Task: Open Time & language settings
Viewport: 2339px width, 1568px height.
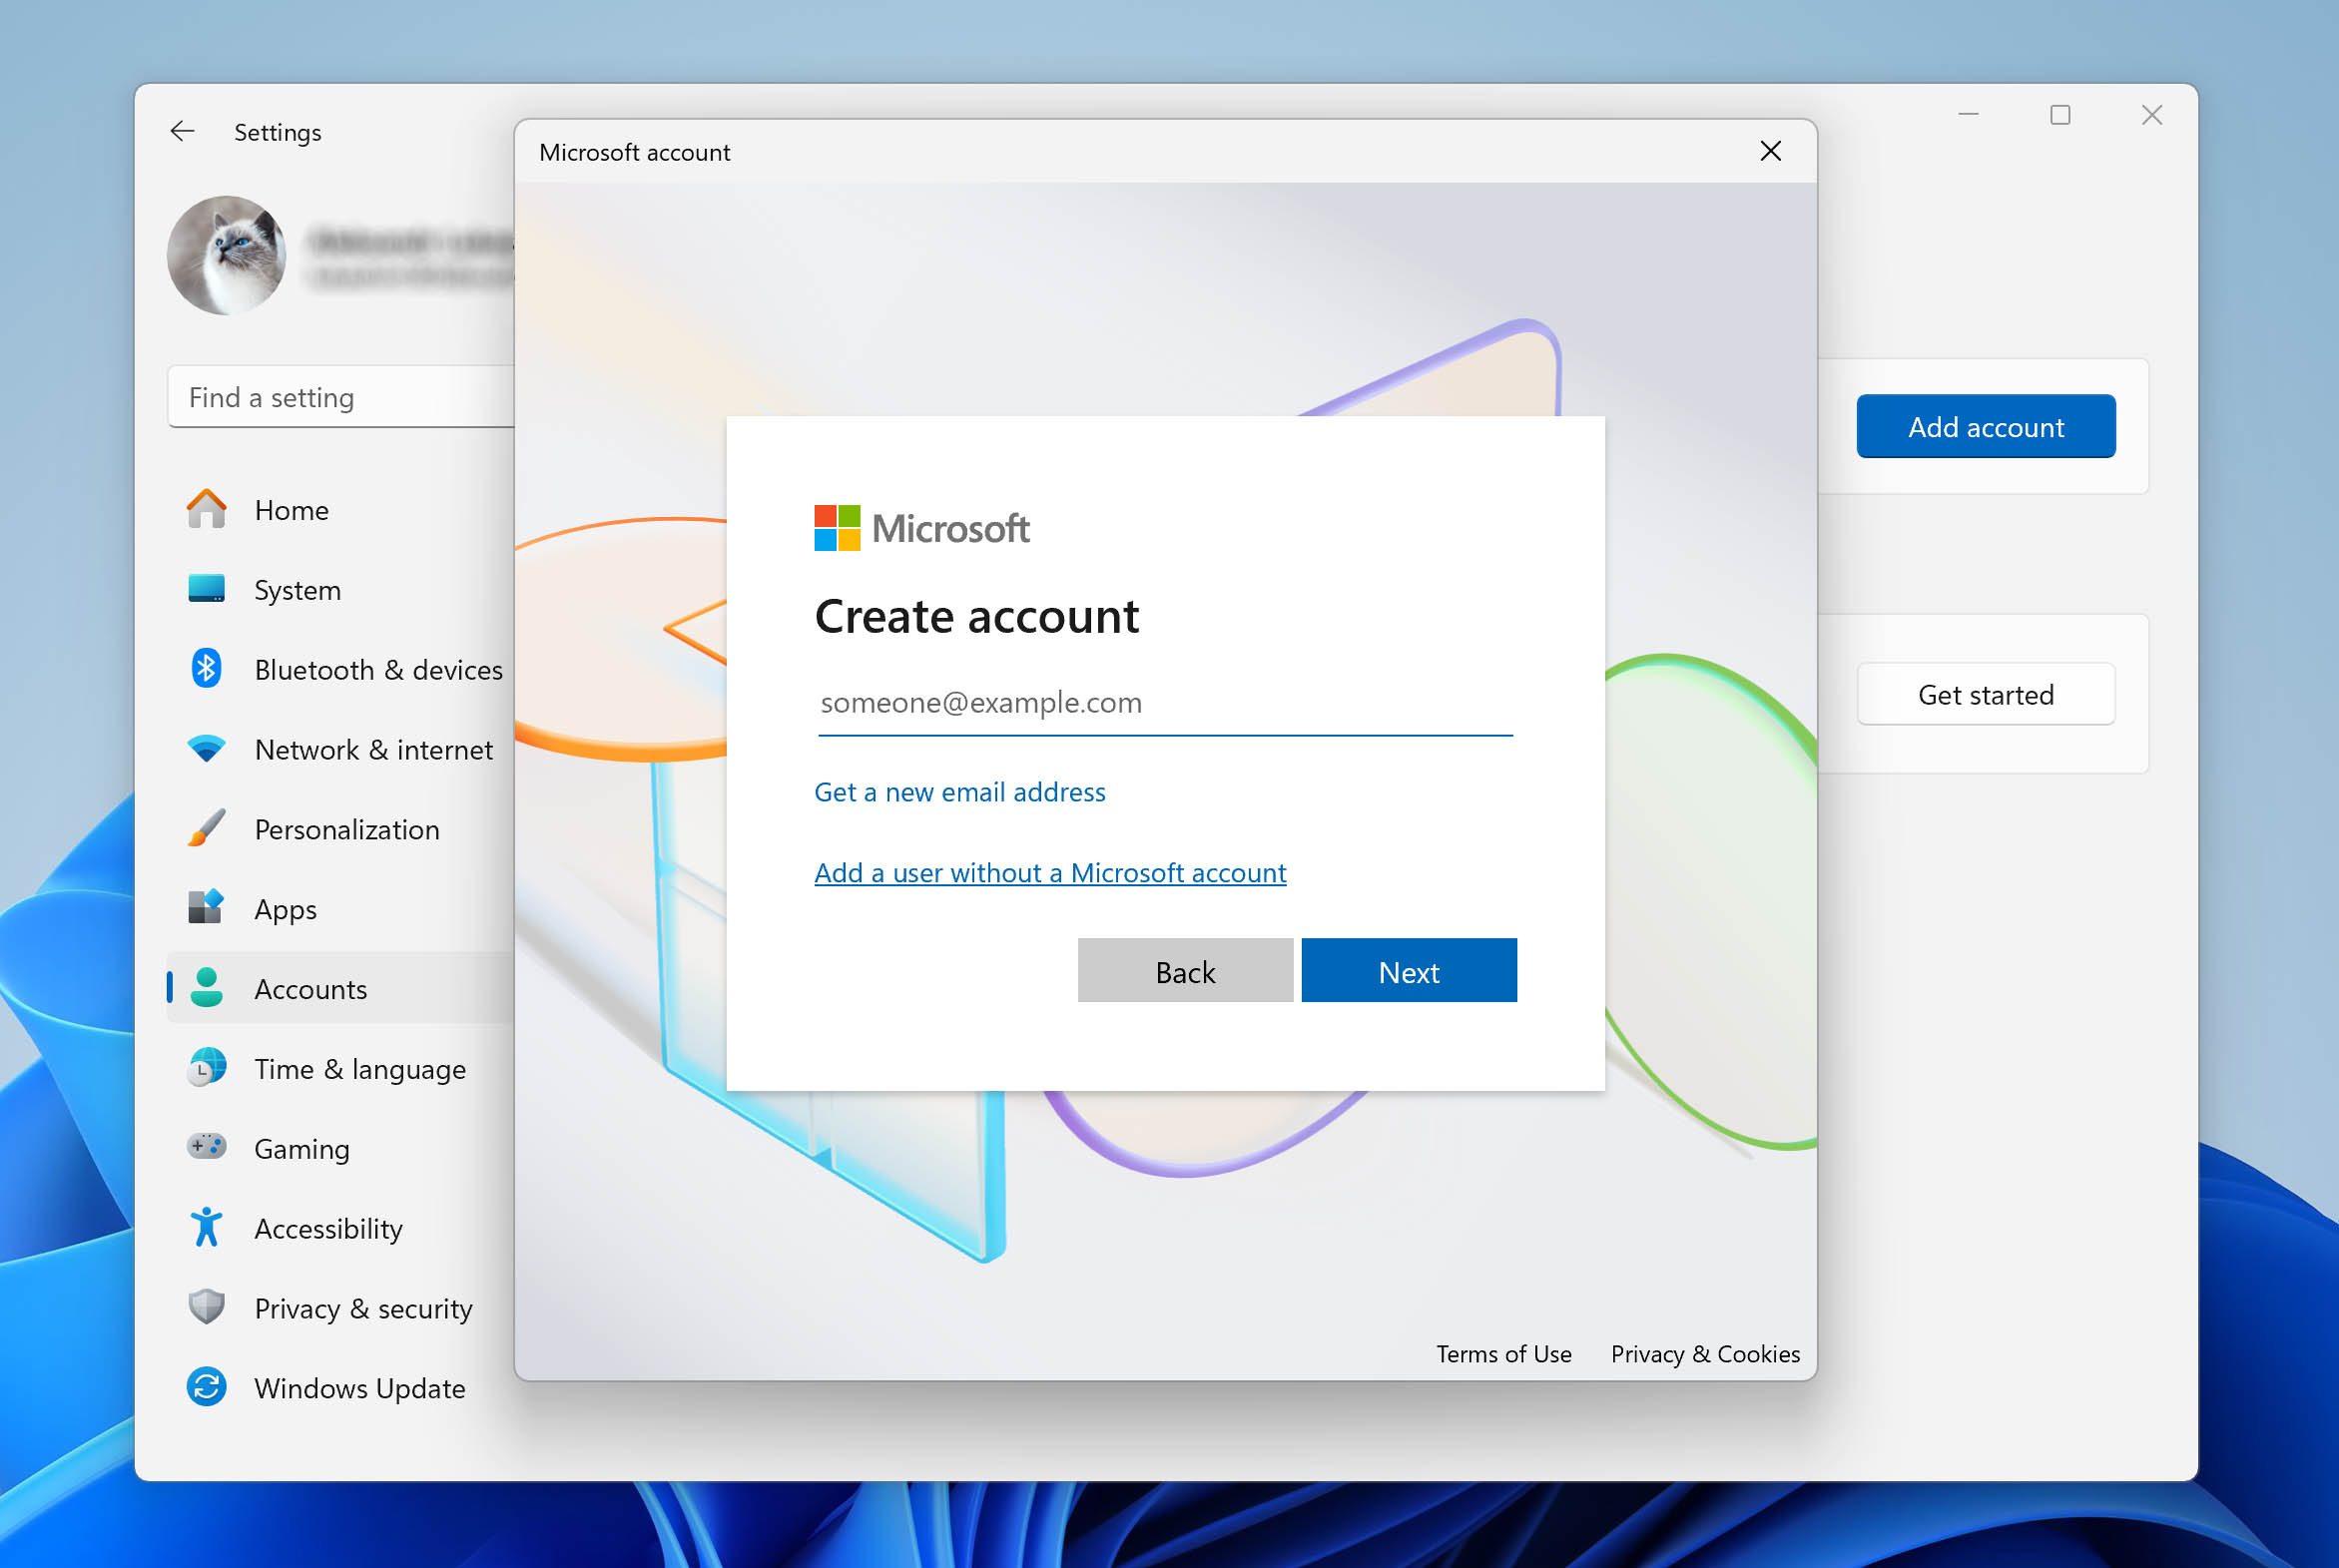Action: pos(340,1068)
